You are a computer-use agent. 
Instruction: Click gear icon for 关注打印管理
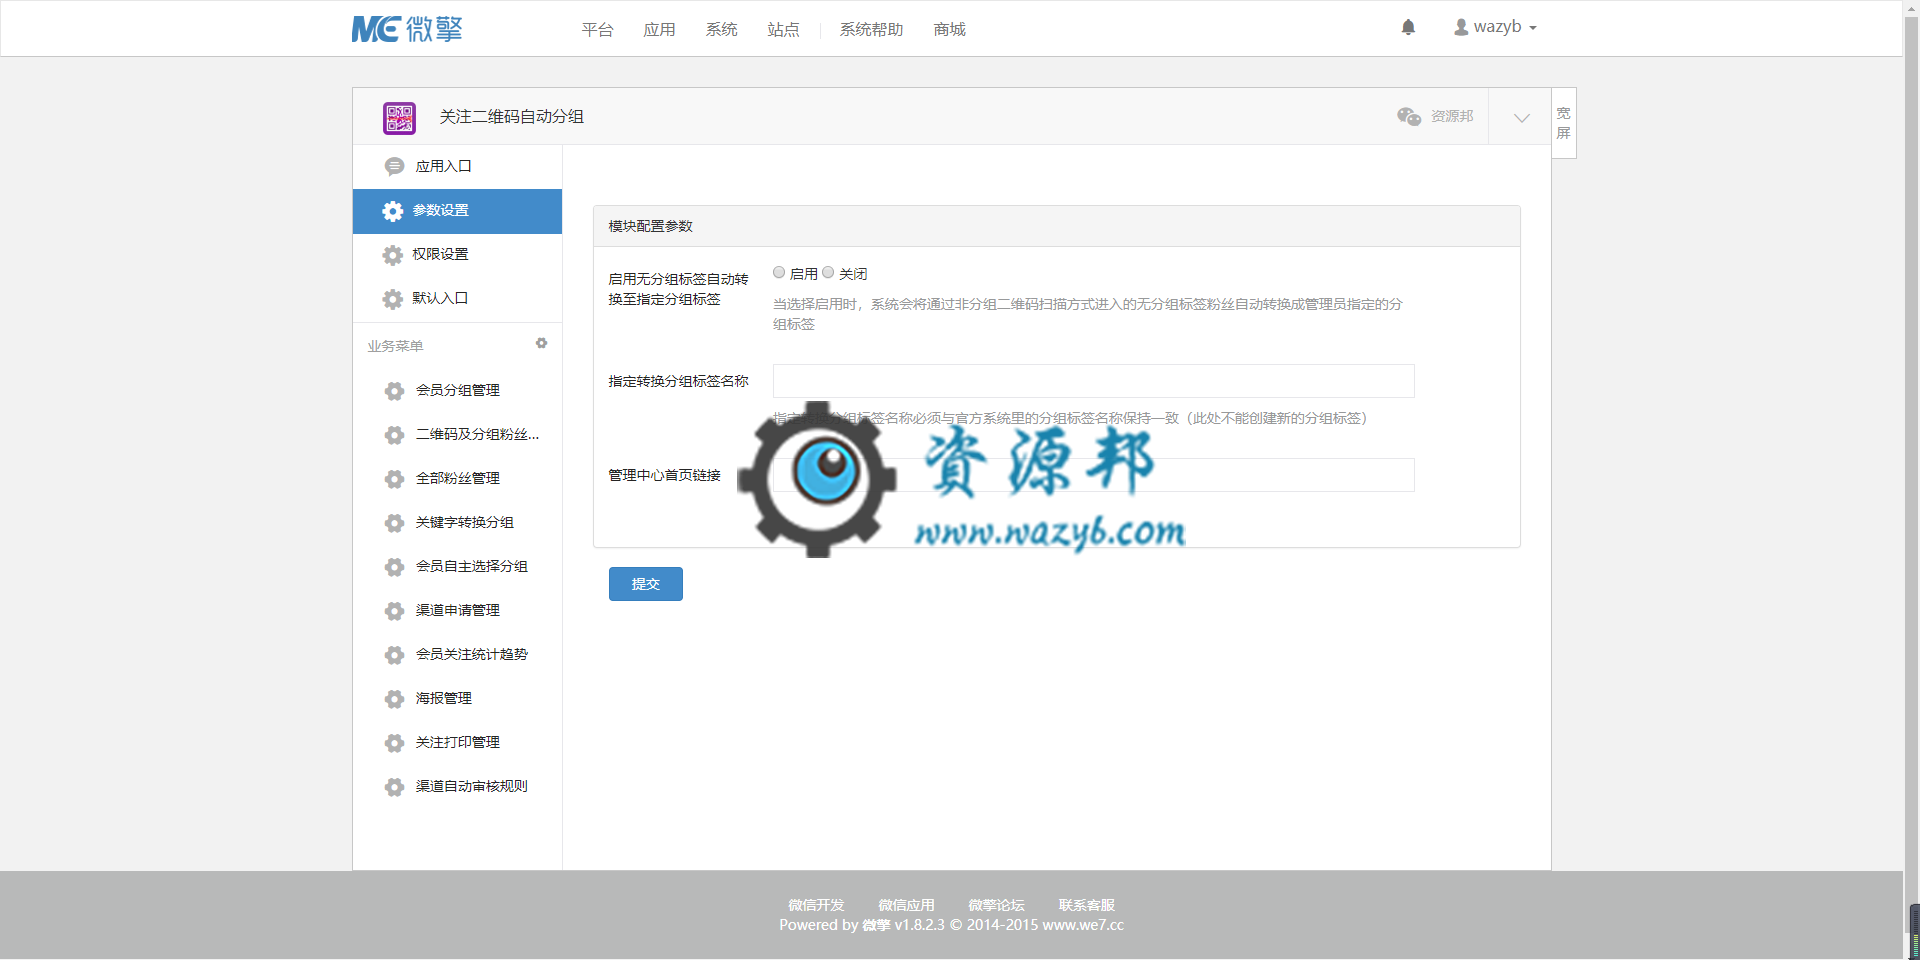click(394, 743)
